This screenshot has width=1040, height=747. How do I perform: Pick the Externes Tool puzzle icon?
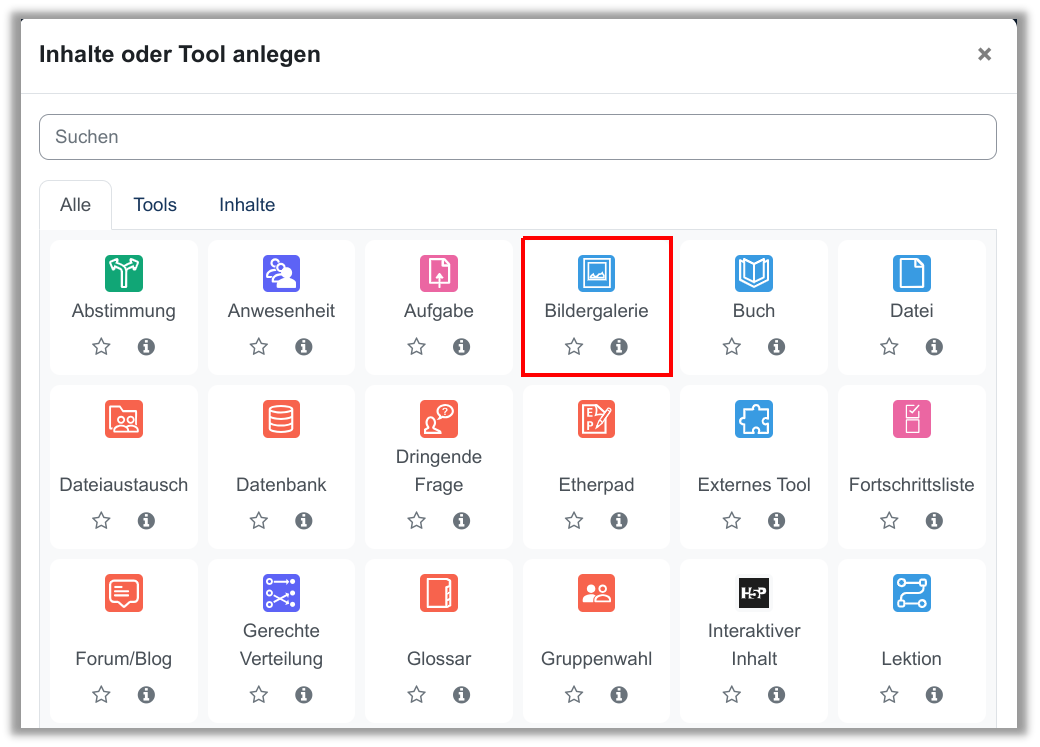(x=754, y=419)
